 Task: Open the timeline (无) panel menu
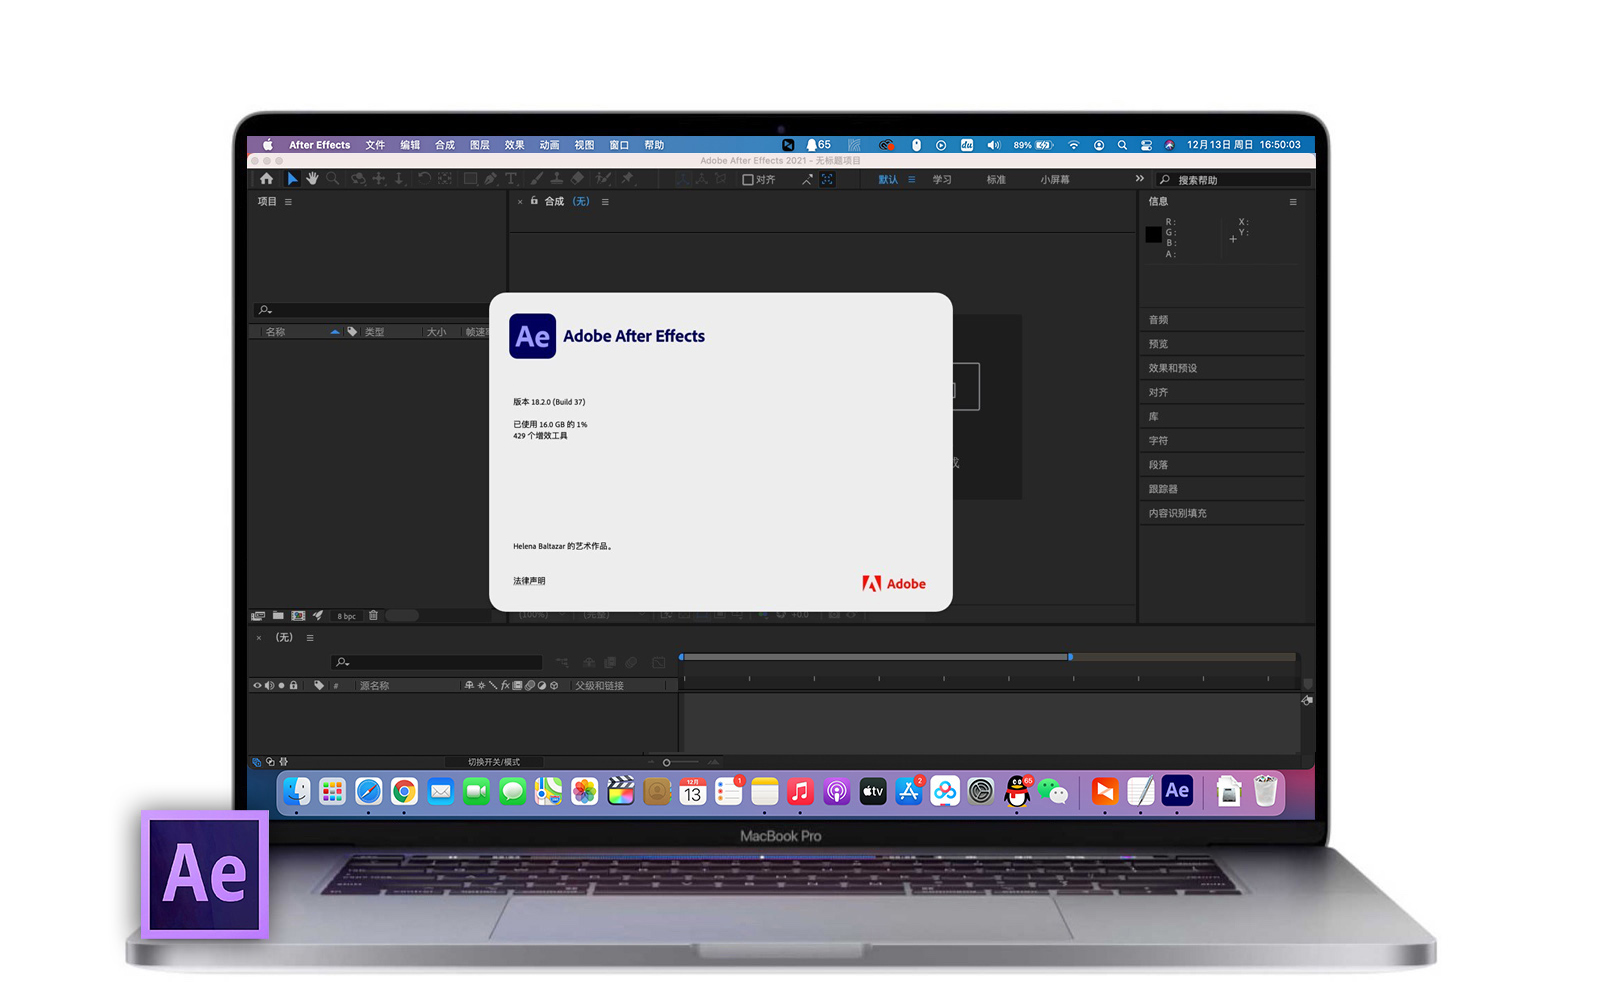310,638
